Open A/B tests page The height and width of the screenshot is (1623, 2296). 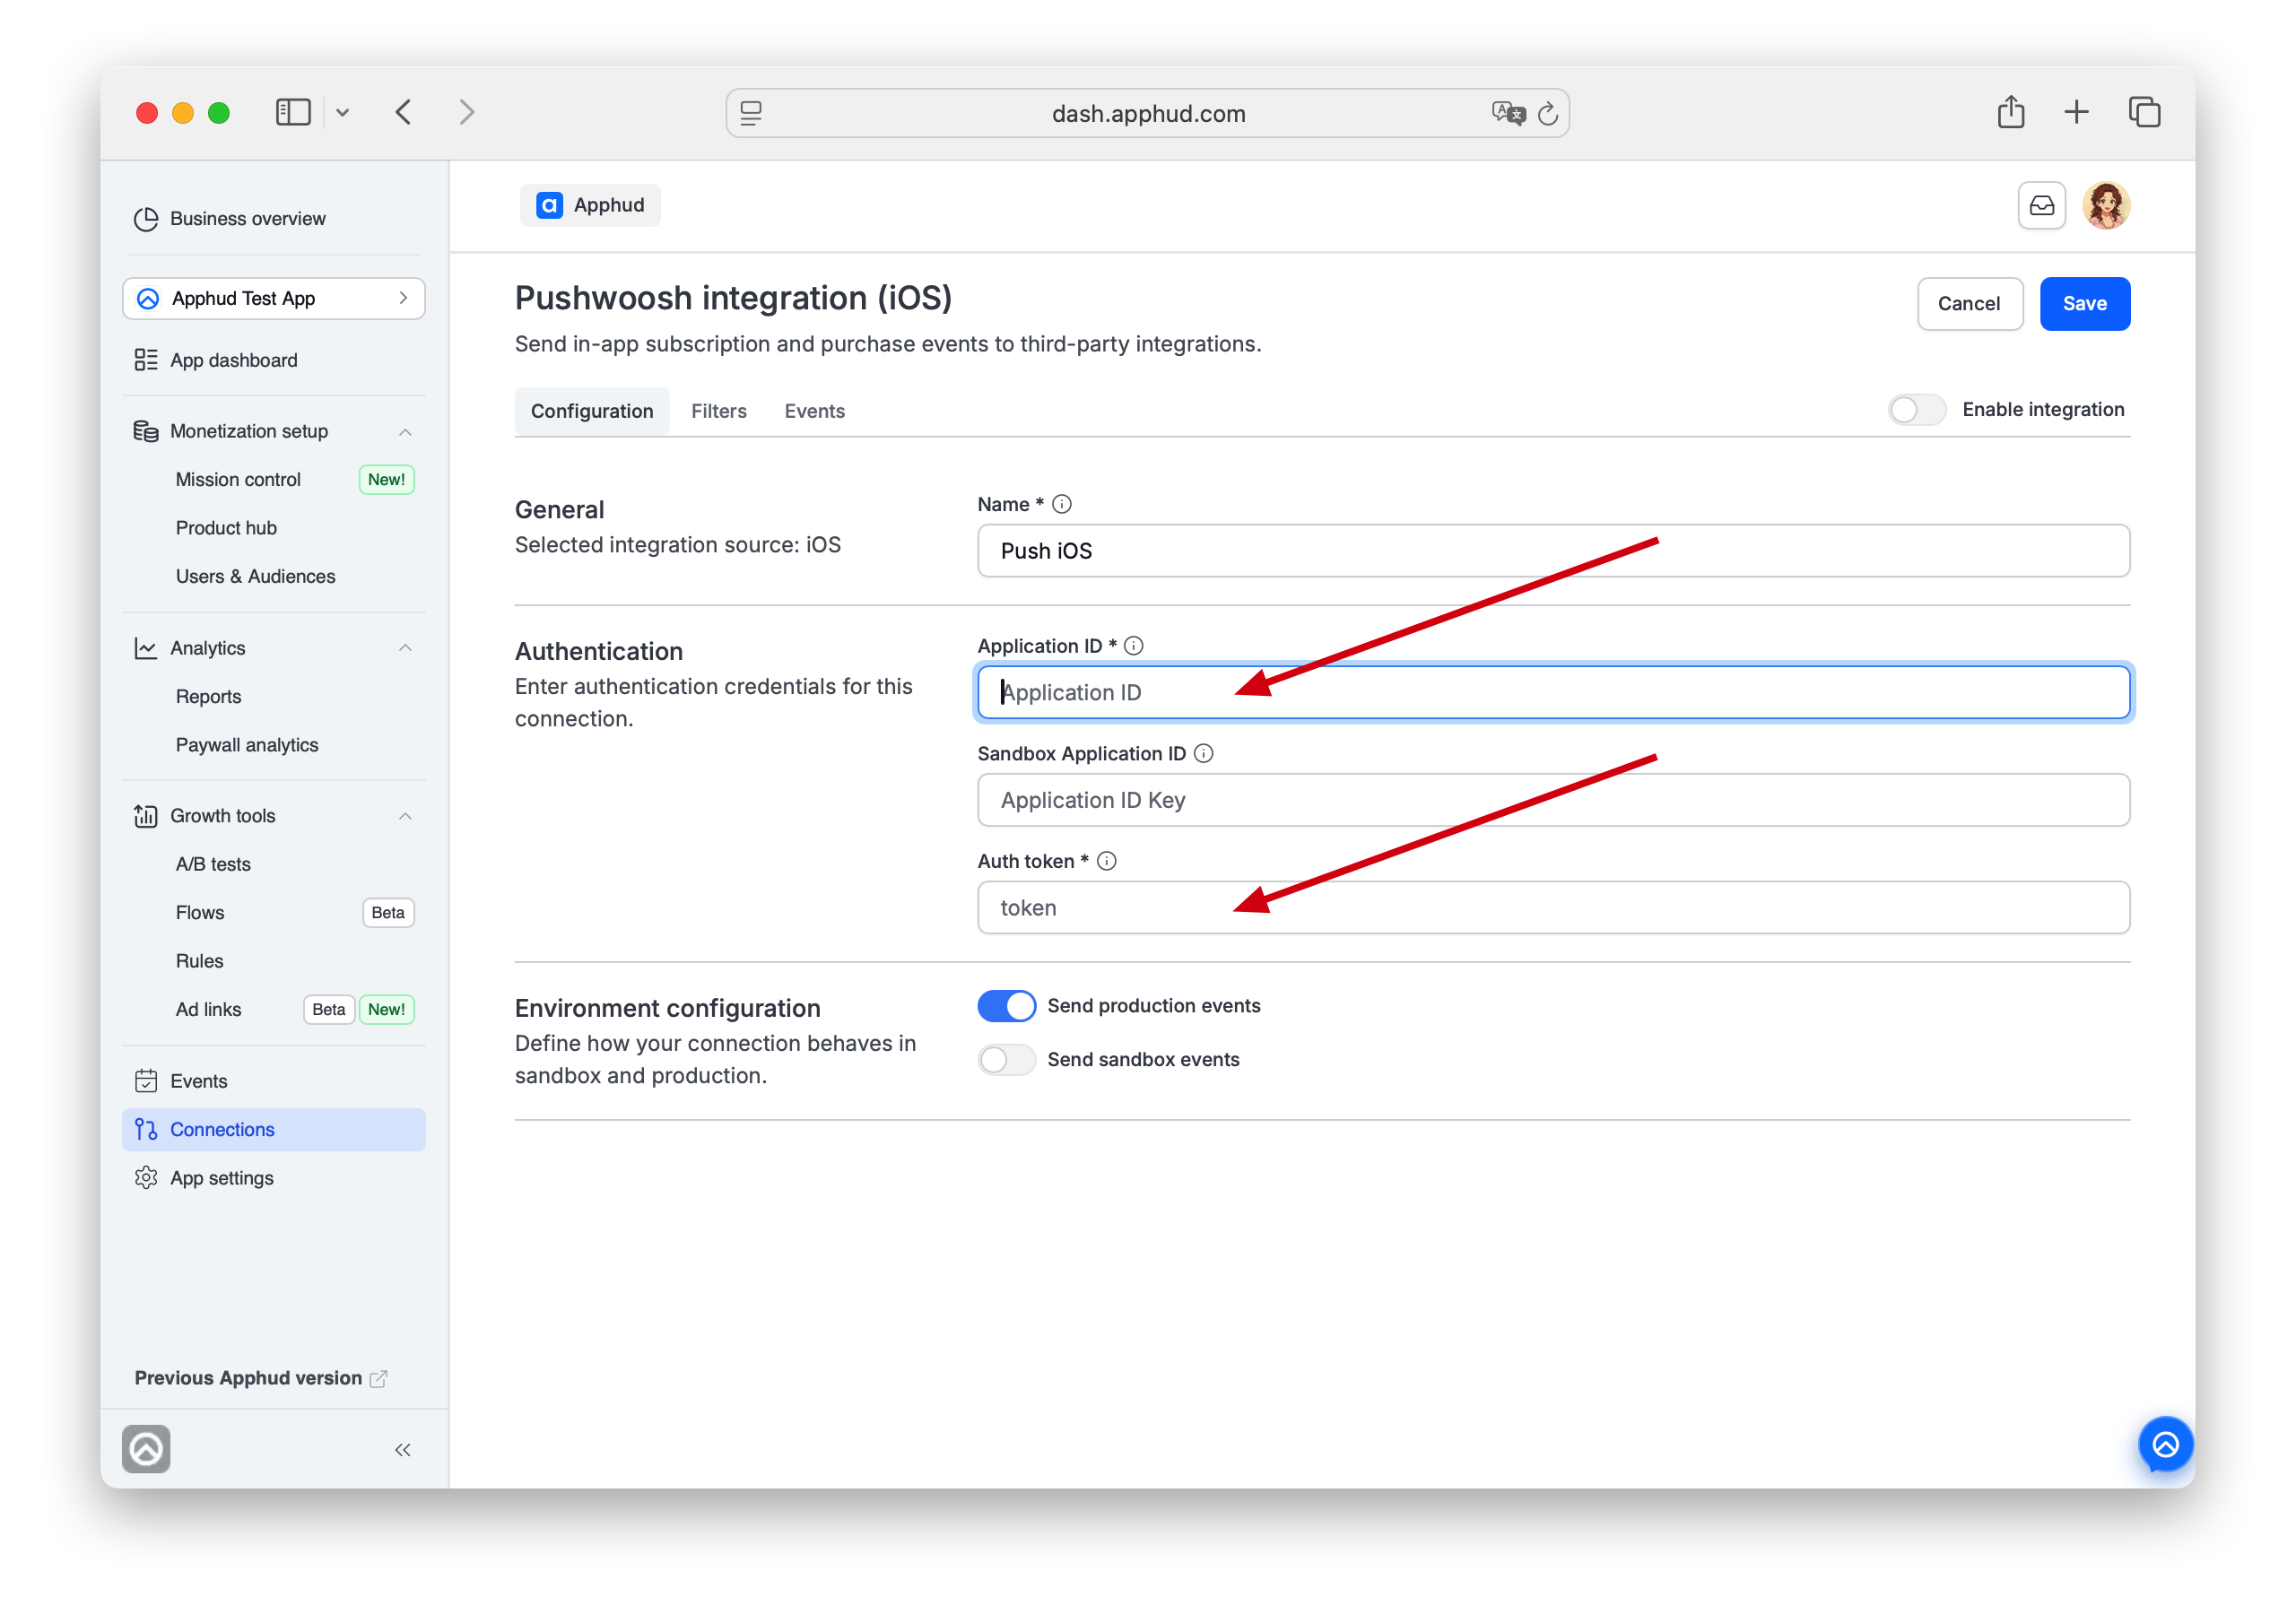213,864
